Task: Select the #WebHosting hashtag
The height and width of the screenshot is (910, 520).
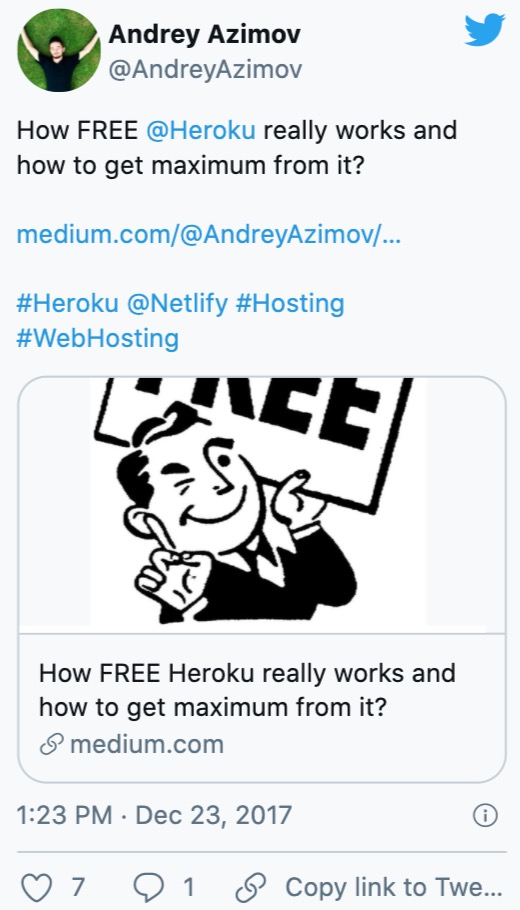Action: click(98, 338)
